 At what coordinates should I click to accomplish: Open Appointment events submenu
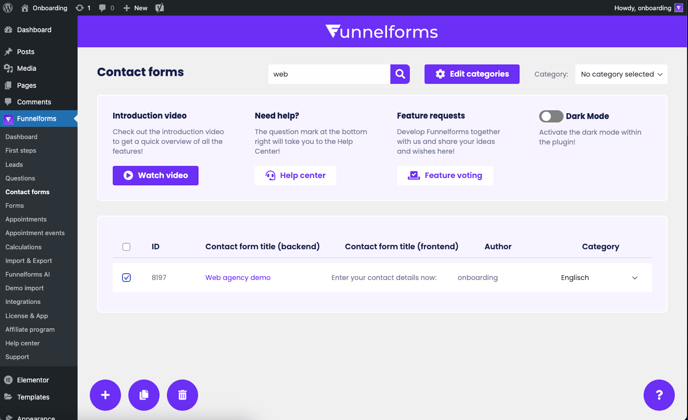(x=35, y=233)
